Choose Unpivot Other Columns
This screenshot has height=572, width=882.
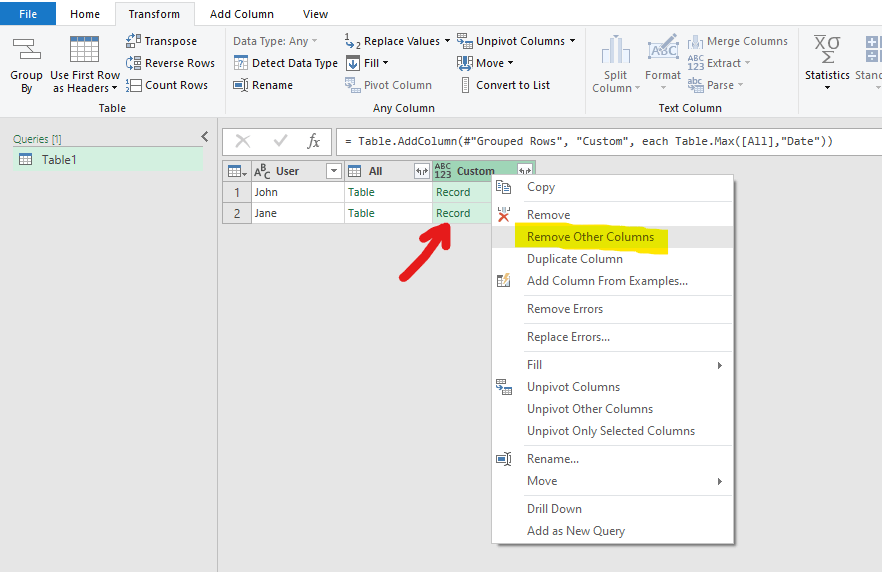[x=613, y=409]
